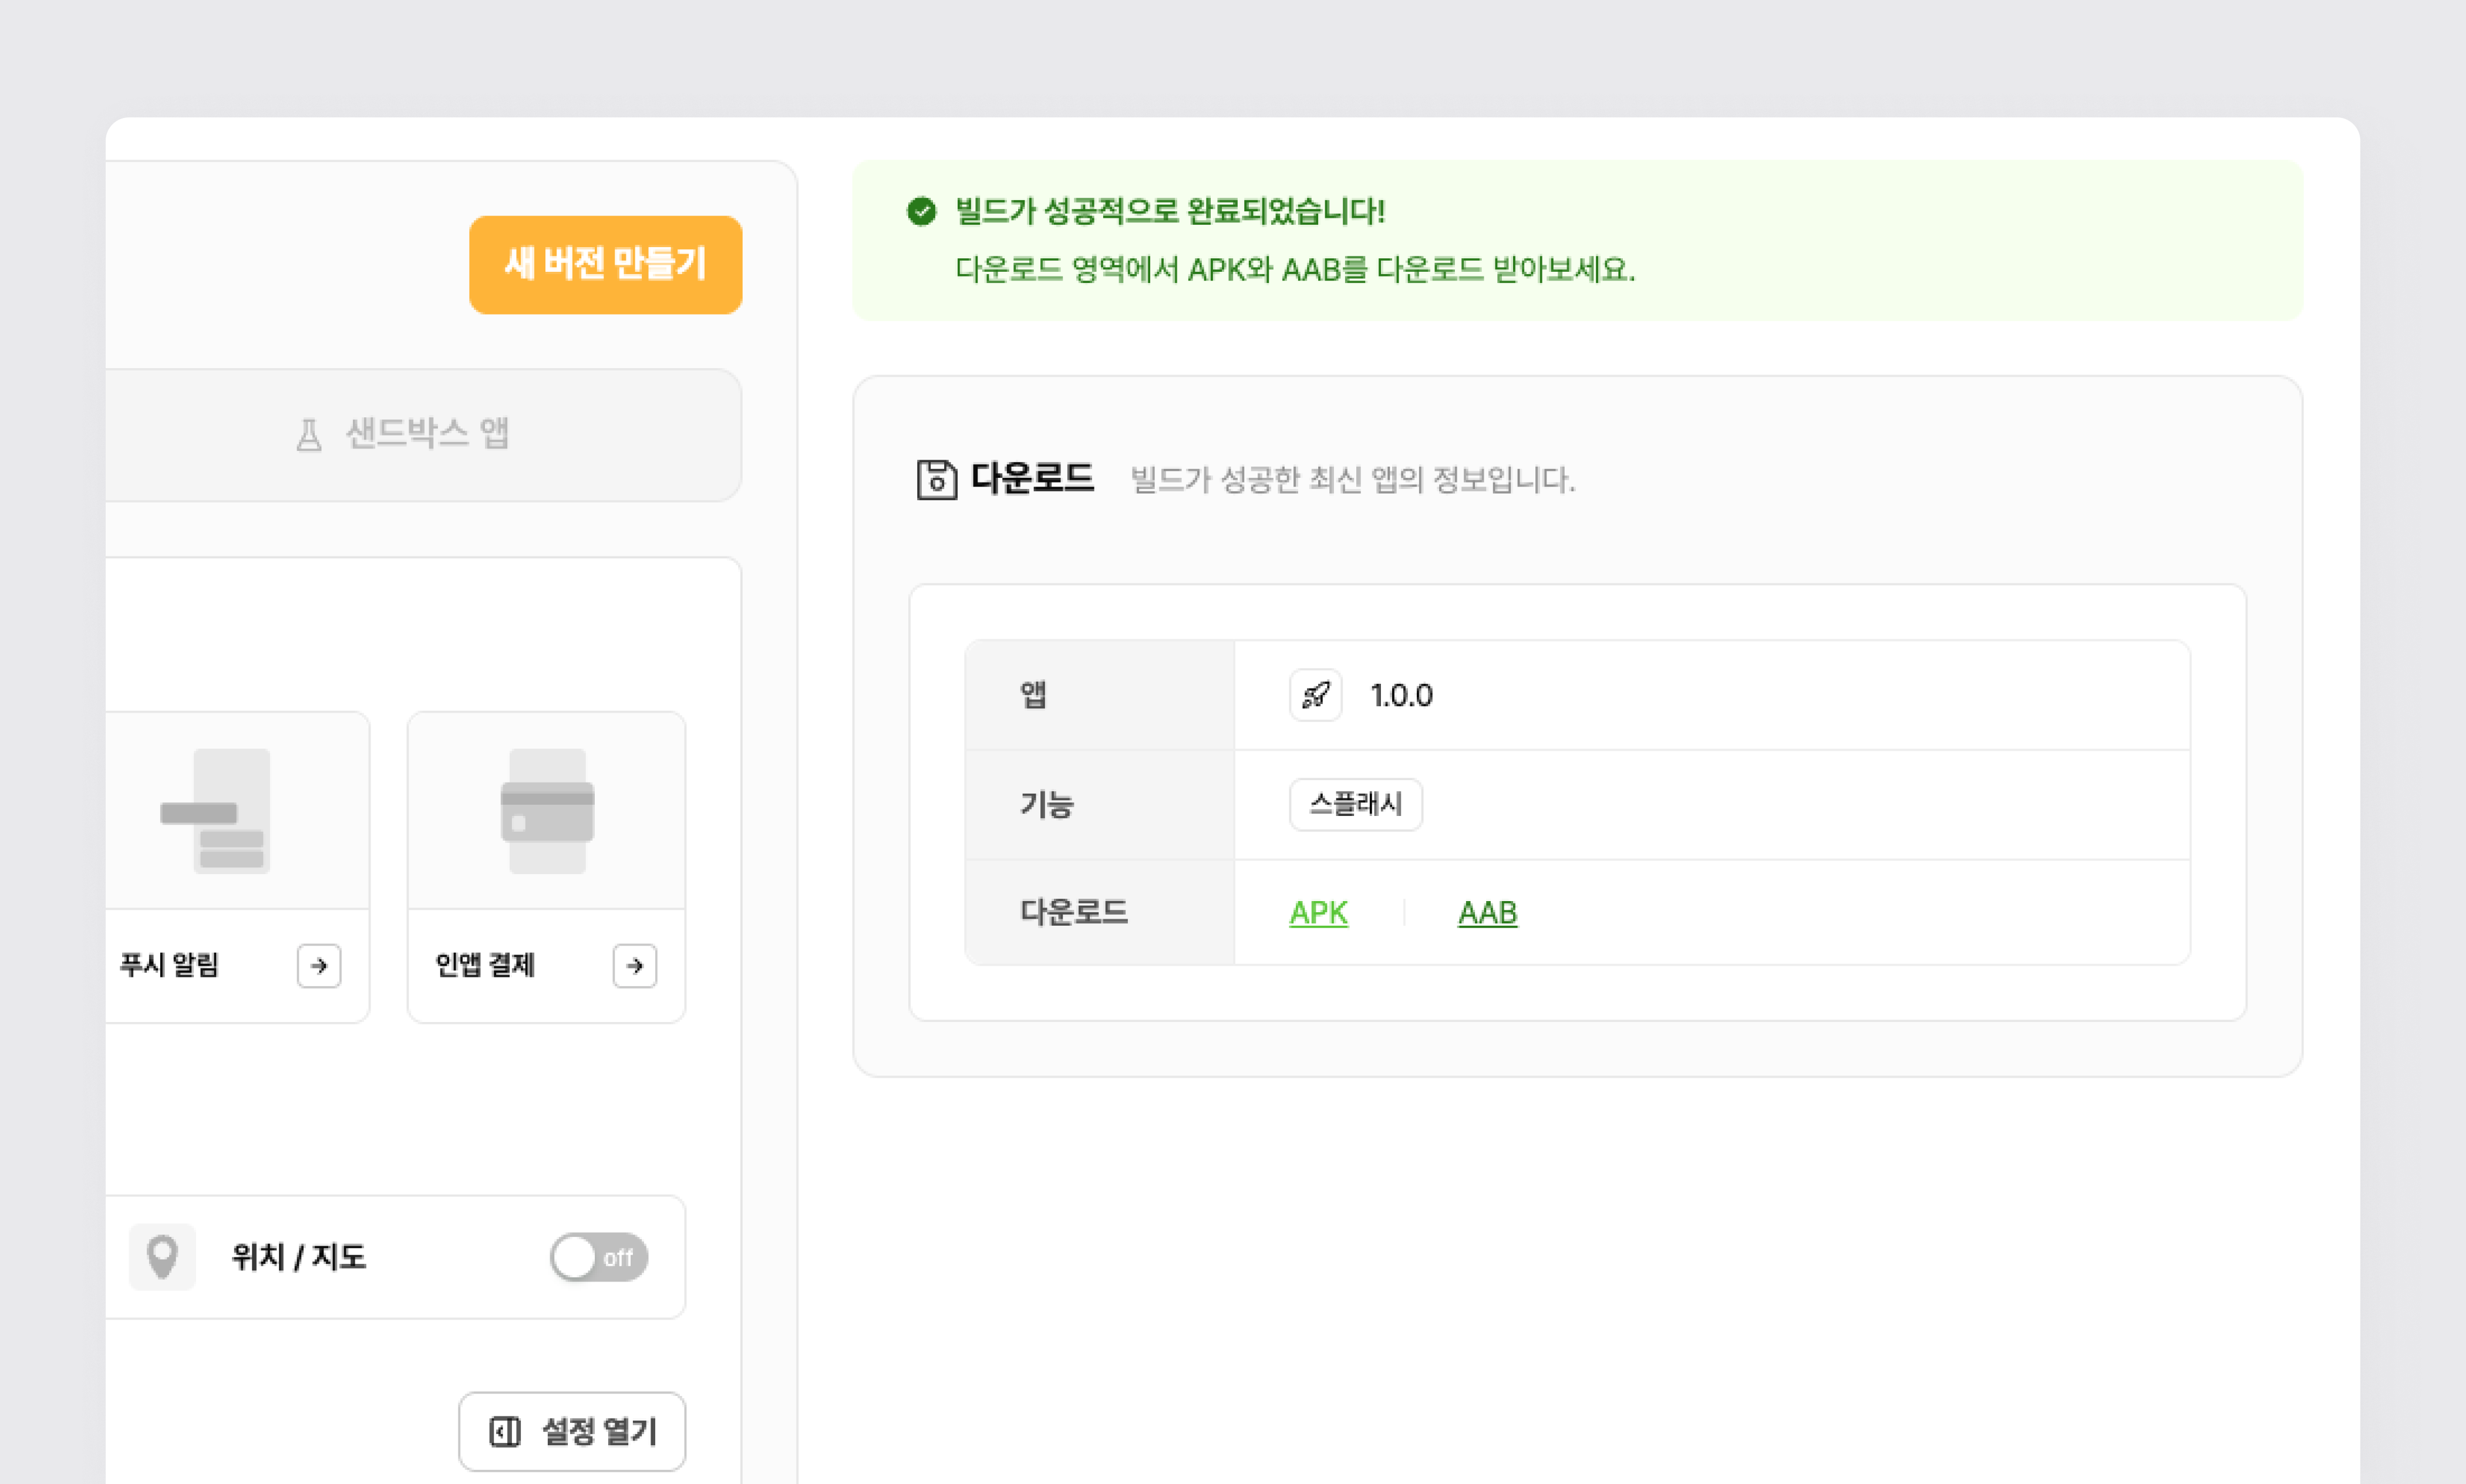
Task: Click the build success message banner
Action: click(x=1576, y=240)
